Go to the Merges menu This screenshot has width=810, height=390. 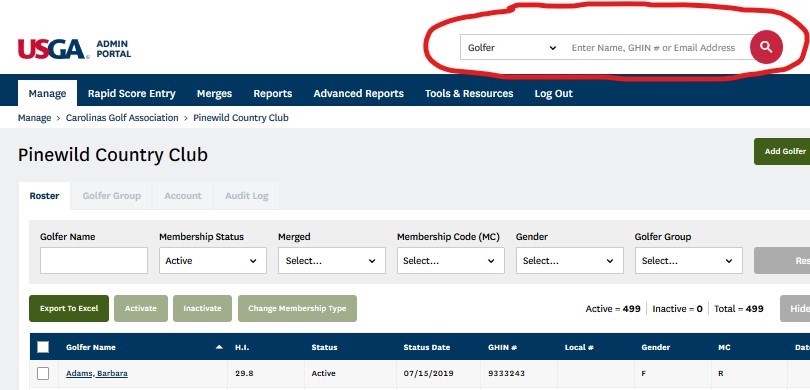coord(214,93)
